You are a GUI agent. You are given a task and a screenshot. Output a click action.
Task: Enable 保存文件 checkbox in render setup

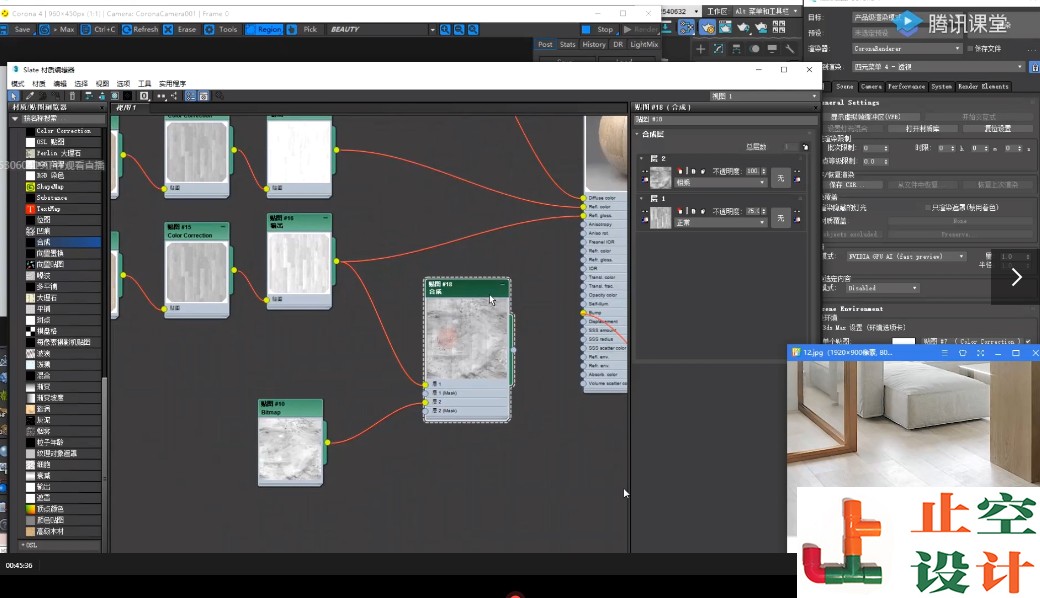(x=970, y=48)
